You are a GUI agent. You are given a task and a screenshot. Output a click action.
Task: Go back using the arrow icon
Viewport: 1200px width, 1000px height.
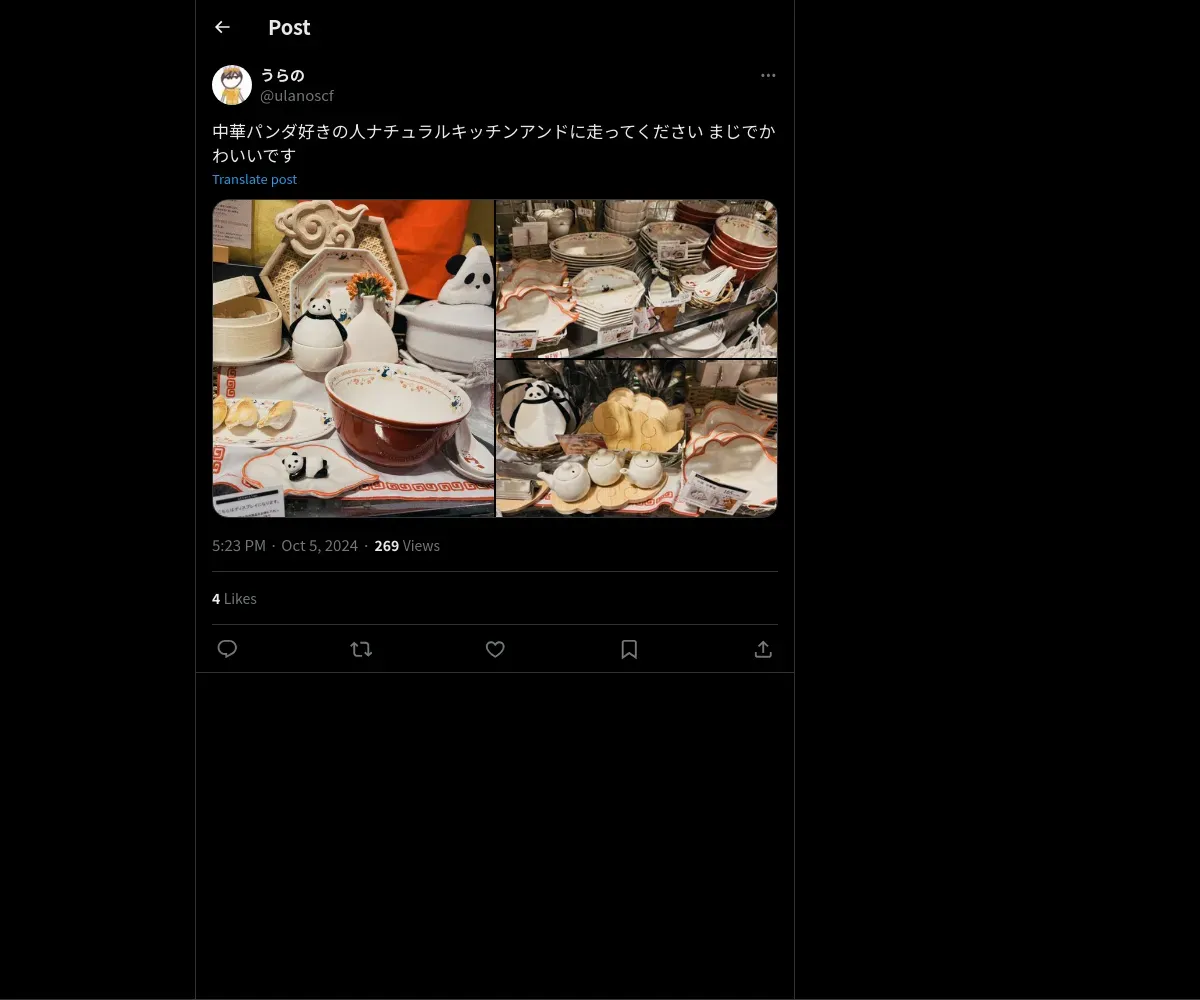[x=222, y=28]
